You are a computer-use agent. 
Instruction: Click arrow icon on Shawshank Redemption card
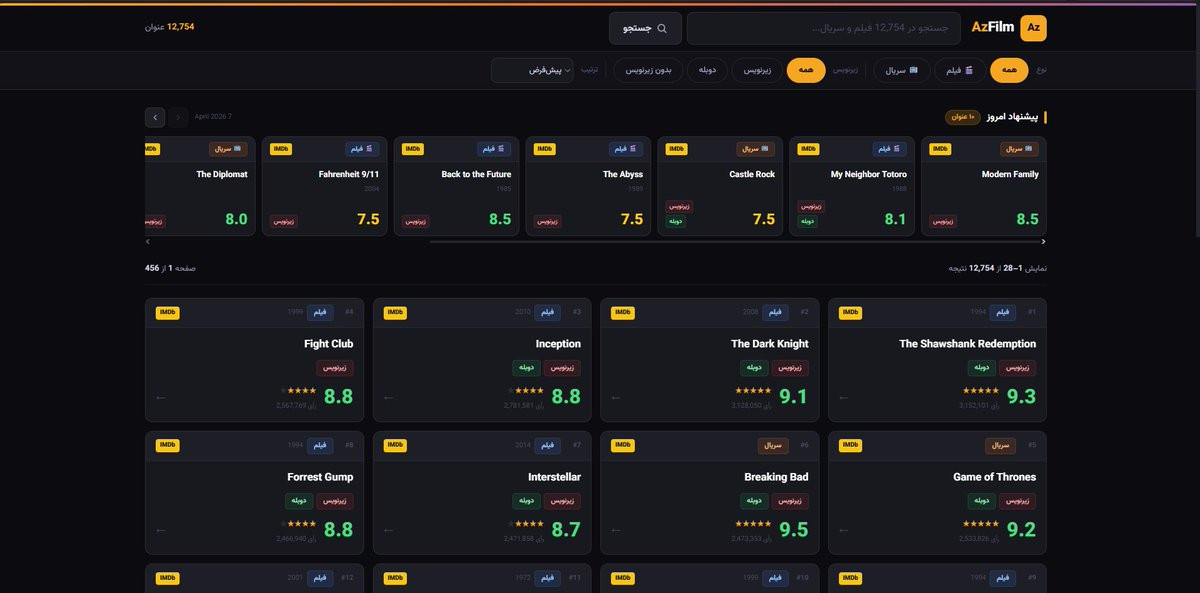(844, 397)
